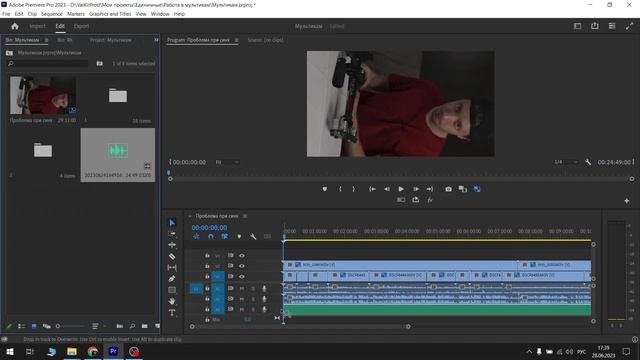Click the Home icon in header bar
Screen dimensions: 640x360
point(15,26)
